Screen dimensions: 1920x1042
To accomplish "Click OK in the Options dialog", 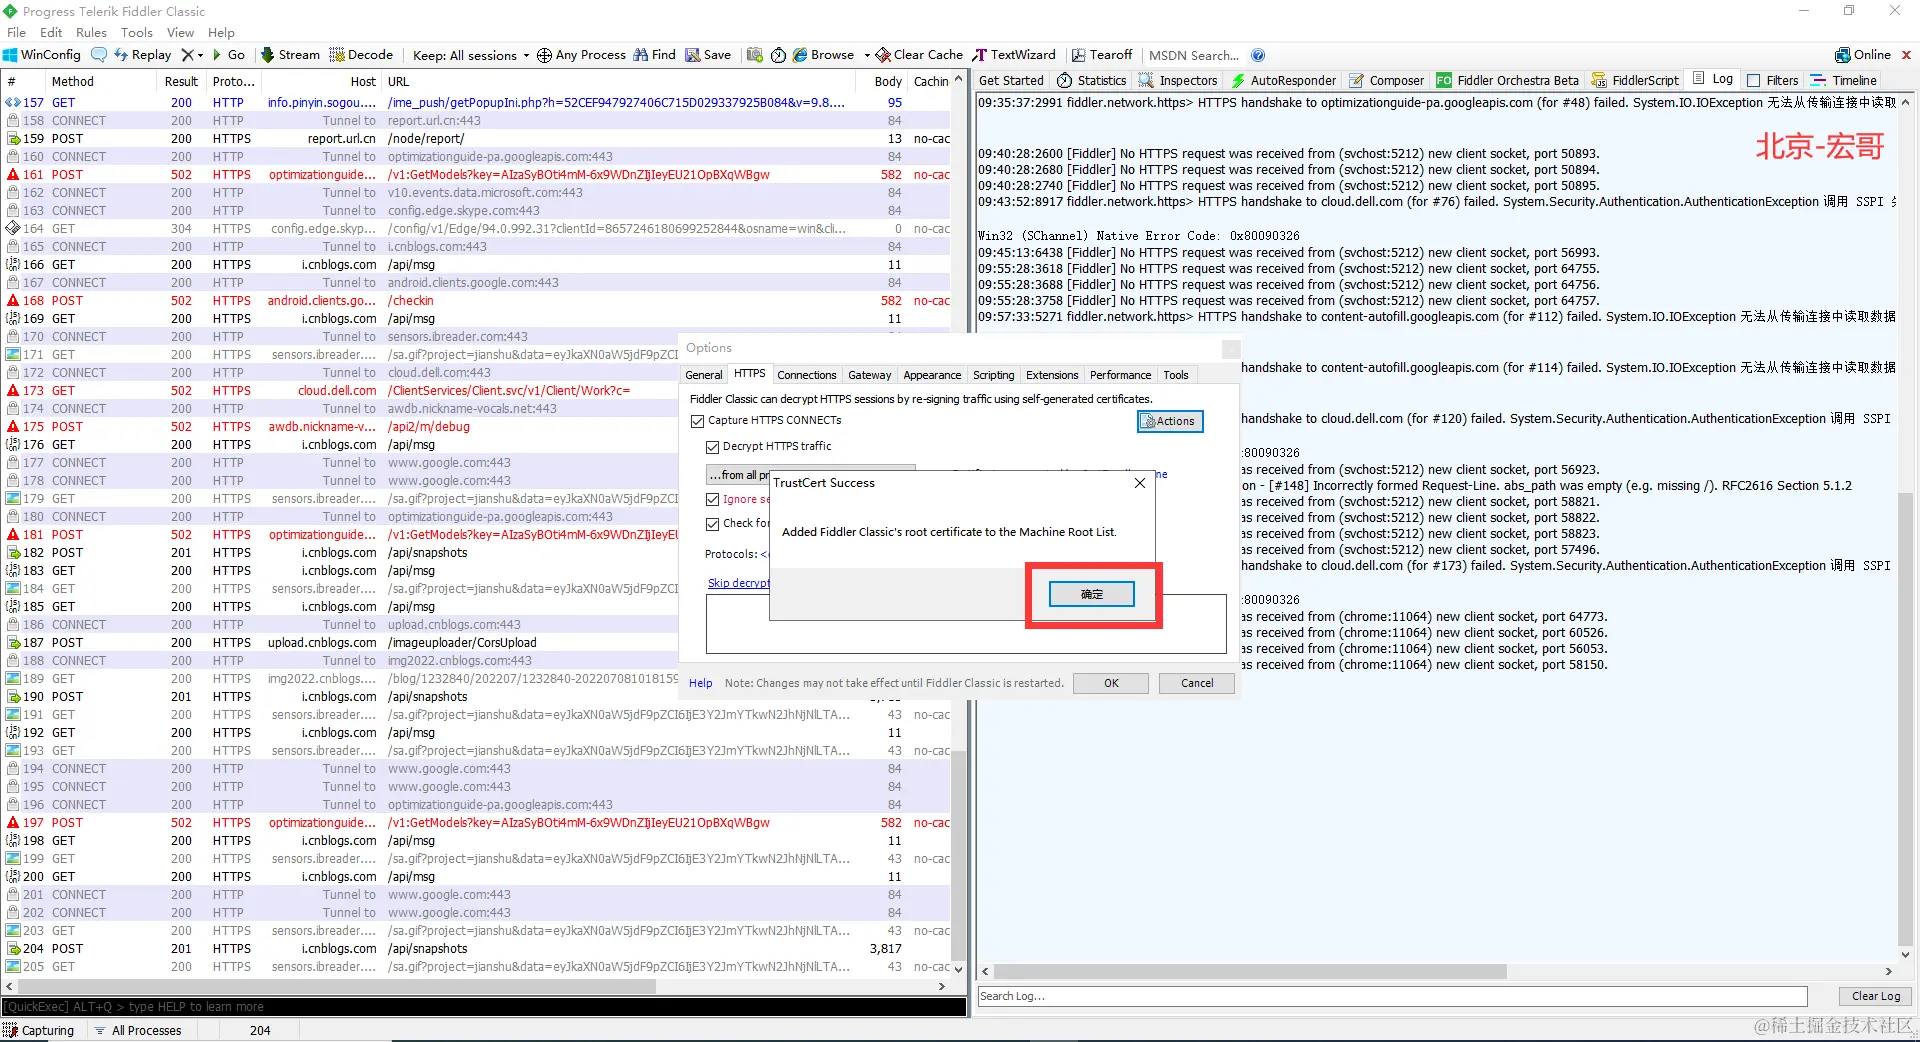I will 1111,683.
